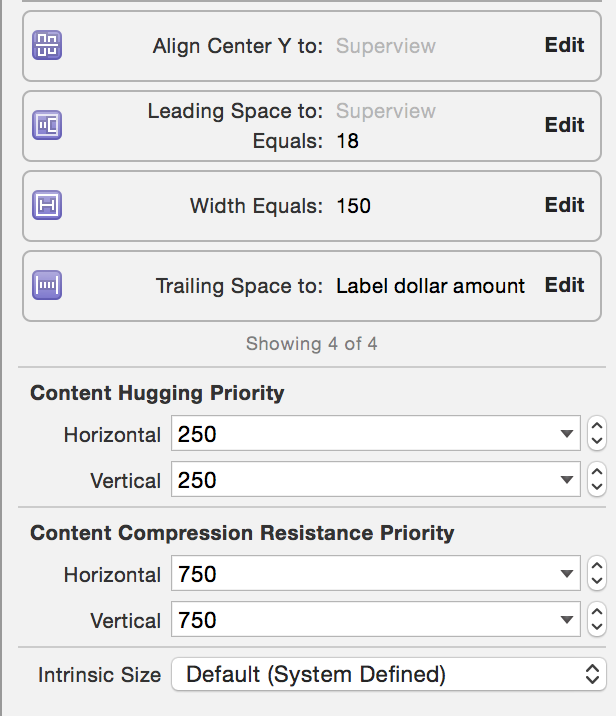Edit the Trailing Space constraint

(x=564, y=285)
